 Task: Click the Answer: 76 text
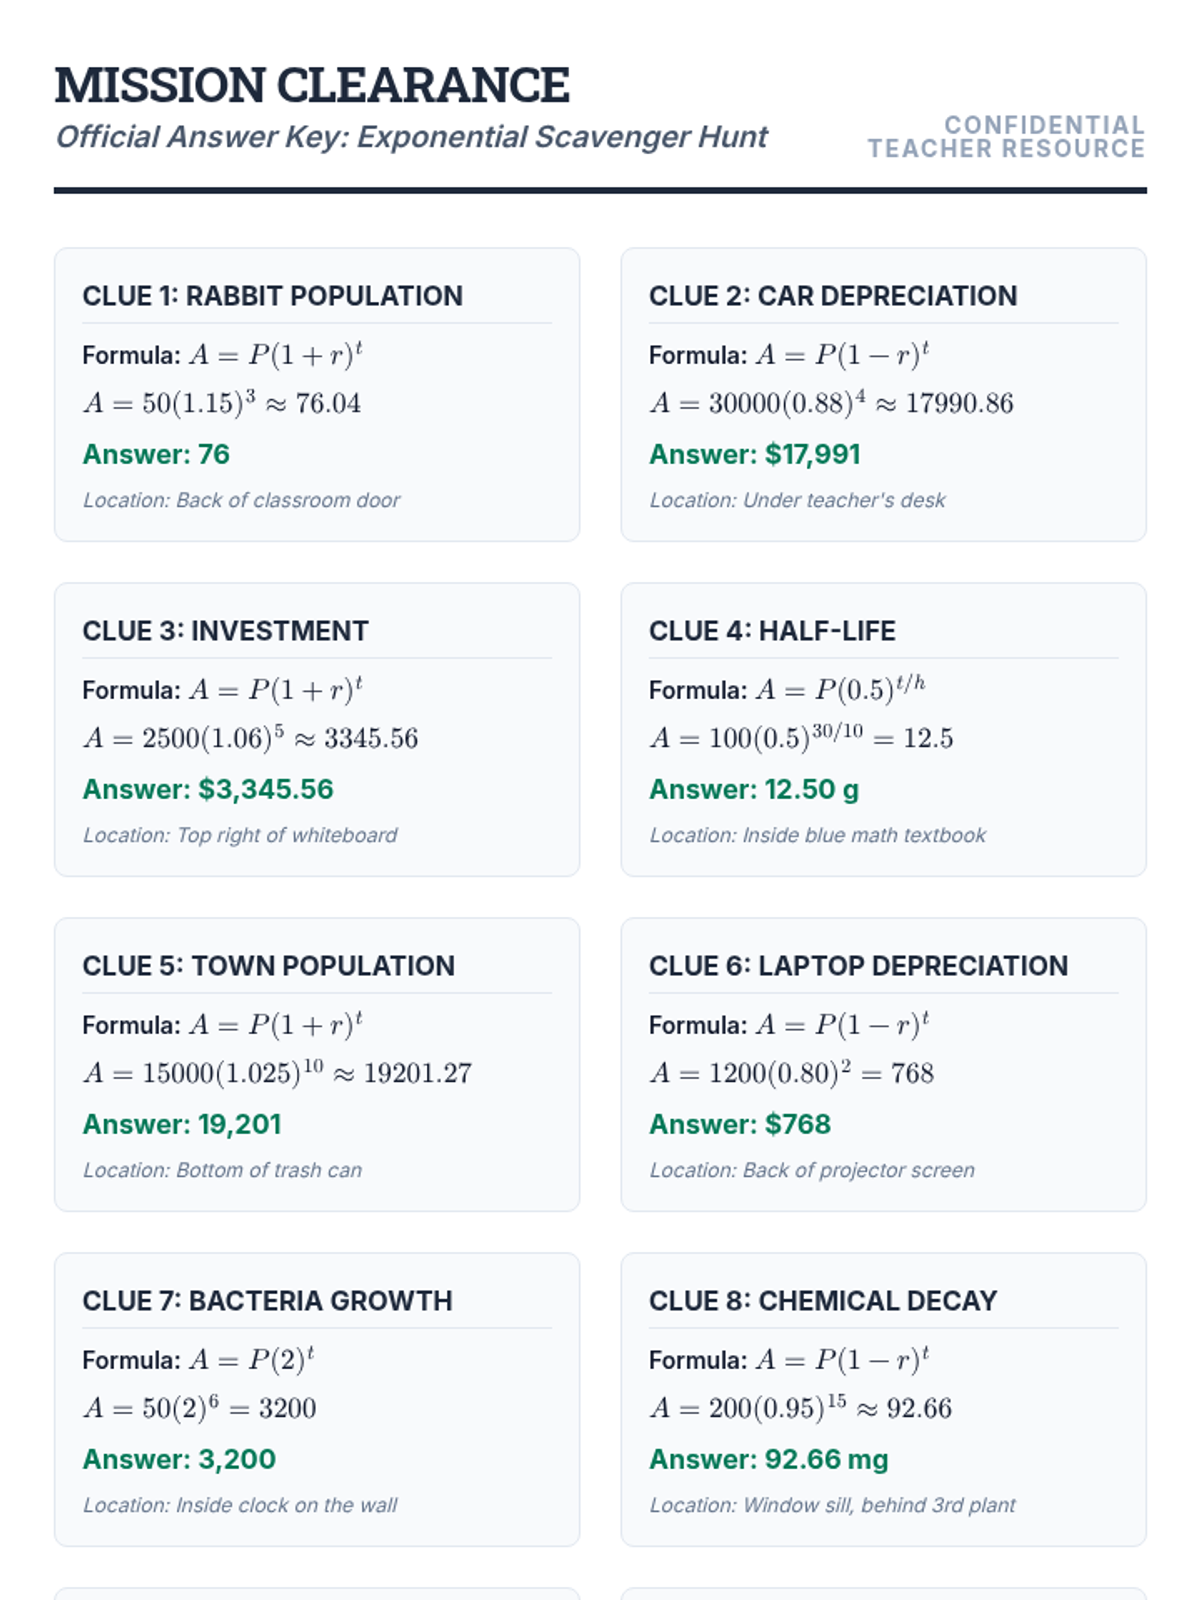pyautogui.click(x=156, y=454)
